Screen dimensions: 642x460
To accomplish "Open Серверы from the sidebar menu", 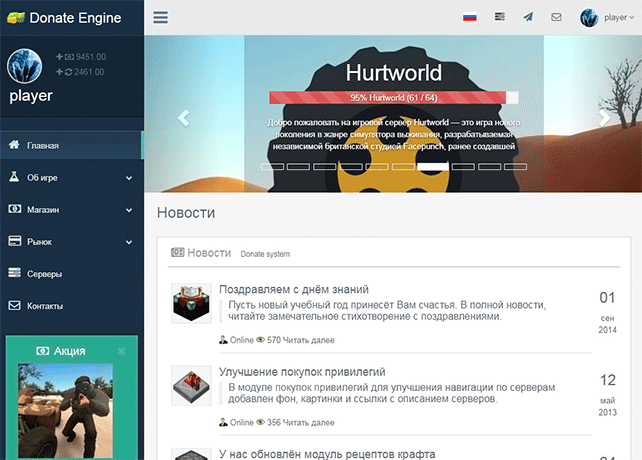I will [45, 274].
